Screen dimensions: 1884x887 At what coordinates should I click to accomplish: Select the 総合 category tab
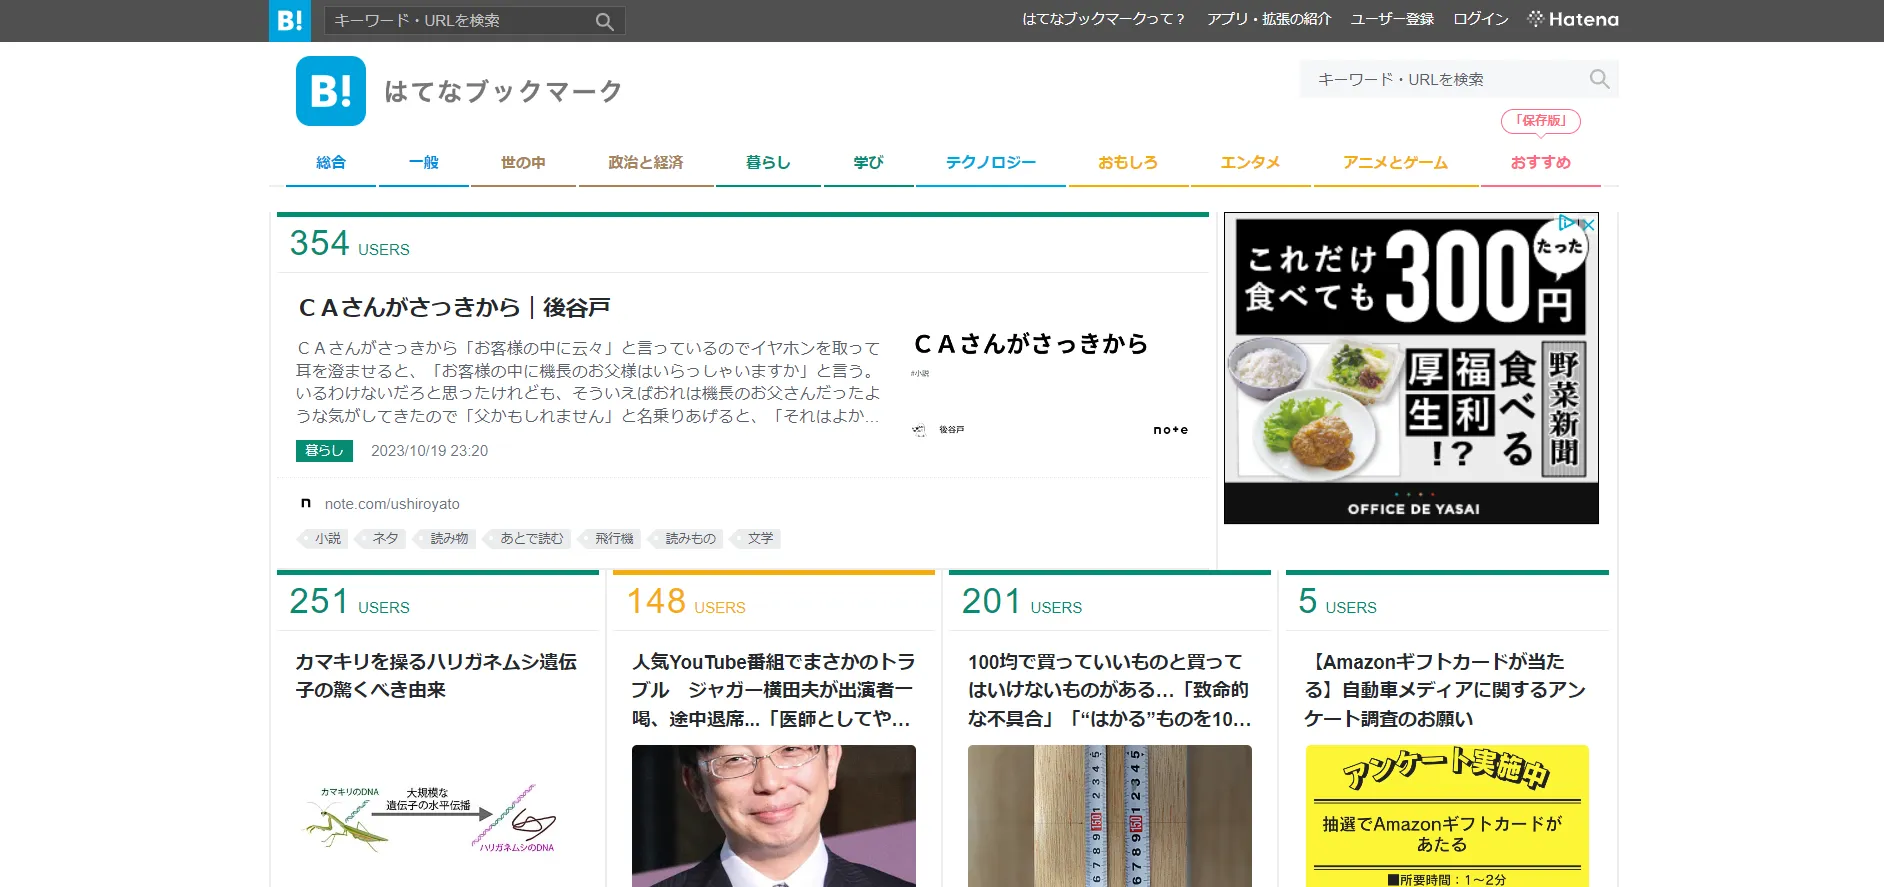[x=330, y=162]
